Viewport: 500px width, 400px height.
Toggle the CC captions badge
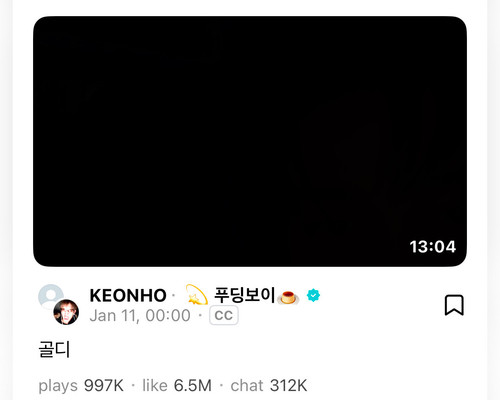(224, 315)
